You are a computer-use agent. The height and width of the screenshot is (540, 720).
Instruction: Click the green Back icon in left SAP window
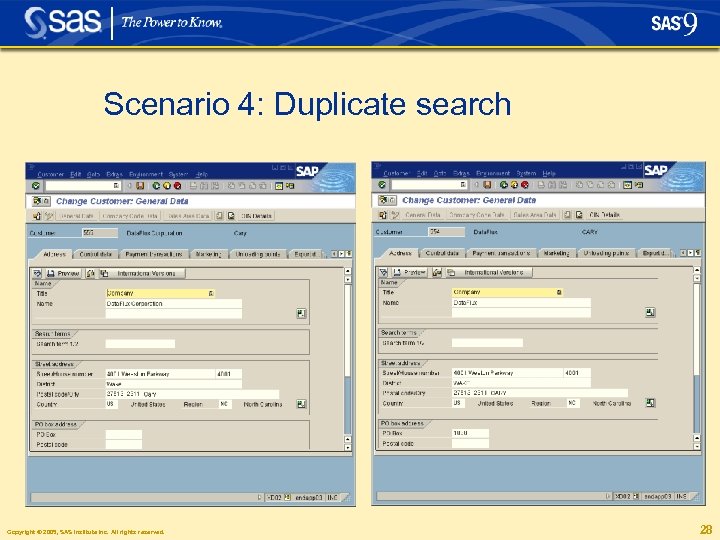click(156, 186)
